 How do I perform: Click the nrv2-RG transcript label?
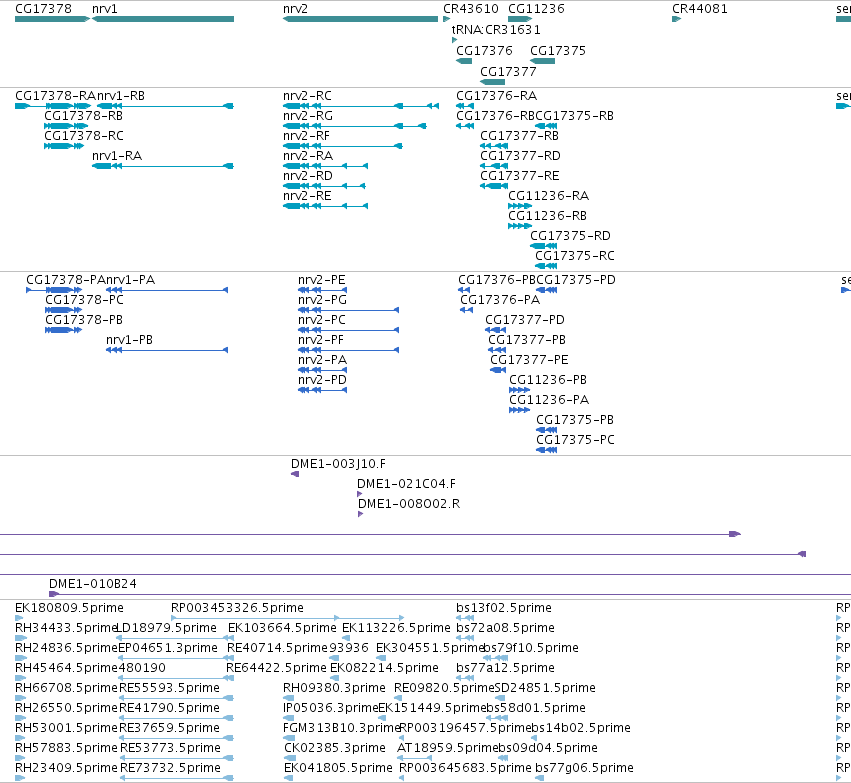click(x=308, y=116)
